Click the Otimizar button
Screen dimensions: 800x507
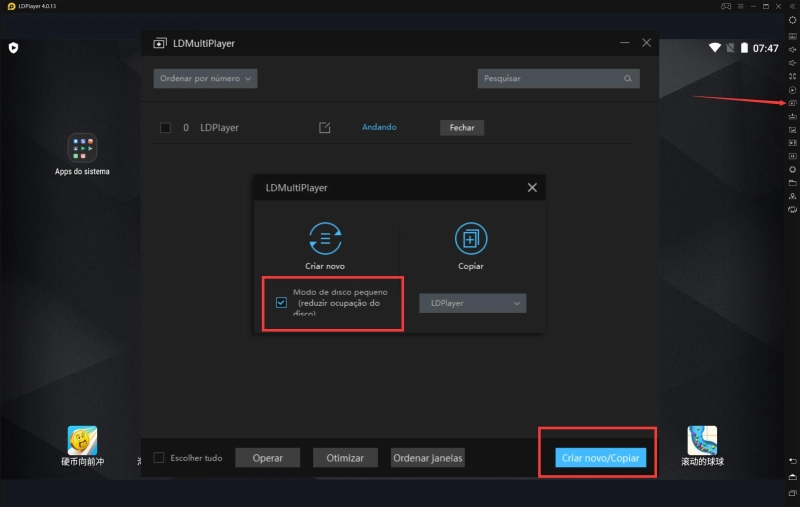click(x=345, y=458)
